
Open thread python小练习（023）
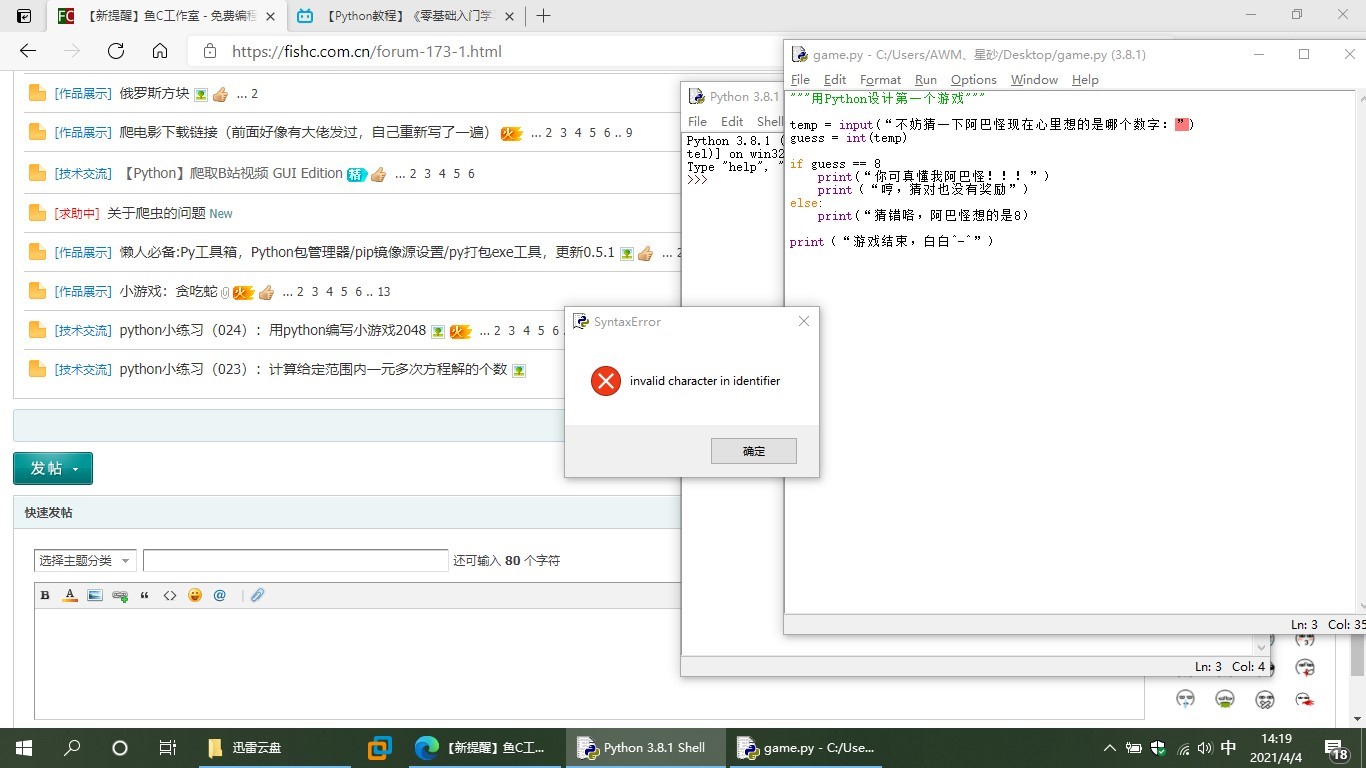[313, 369]
